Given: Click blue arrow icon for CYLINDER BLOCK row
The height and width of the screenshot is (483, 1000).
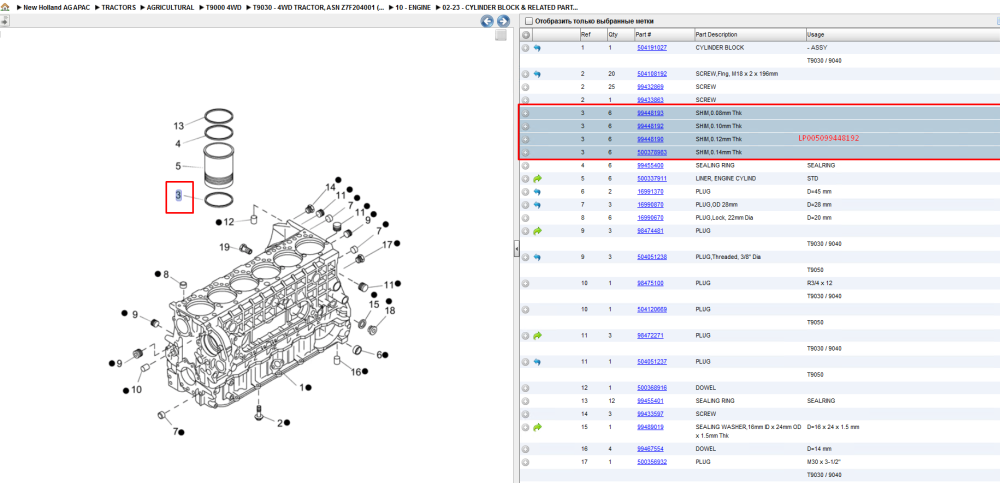Looking at the screenshot, I should (537, 48).
